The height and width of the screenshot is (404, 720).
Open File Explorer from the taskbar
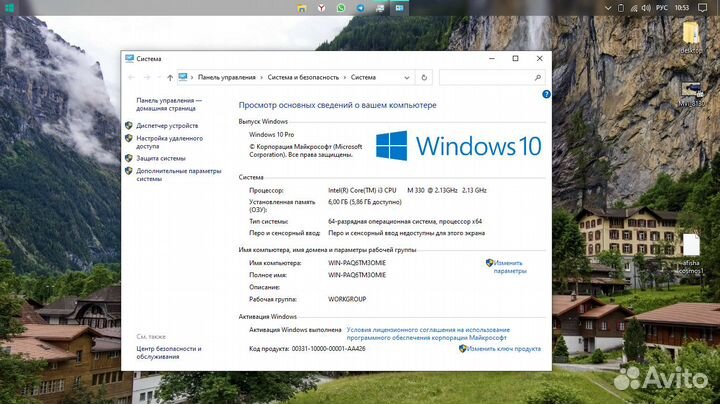pyautogui.click(x=302, y=8)
